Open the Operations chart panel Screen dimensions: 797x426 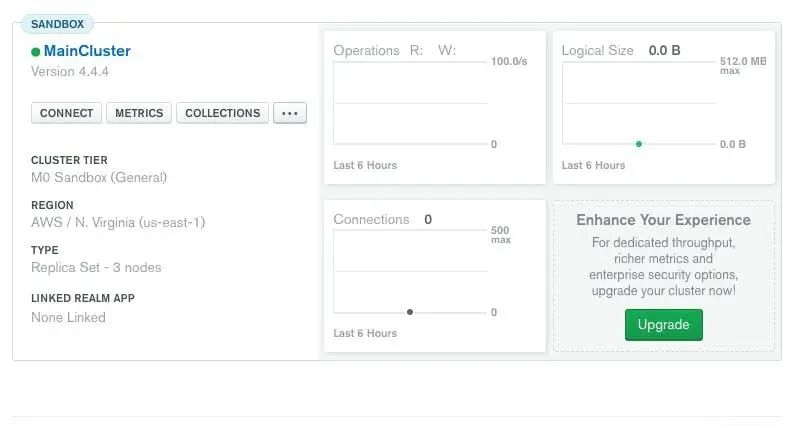coord(434,107)
